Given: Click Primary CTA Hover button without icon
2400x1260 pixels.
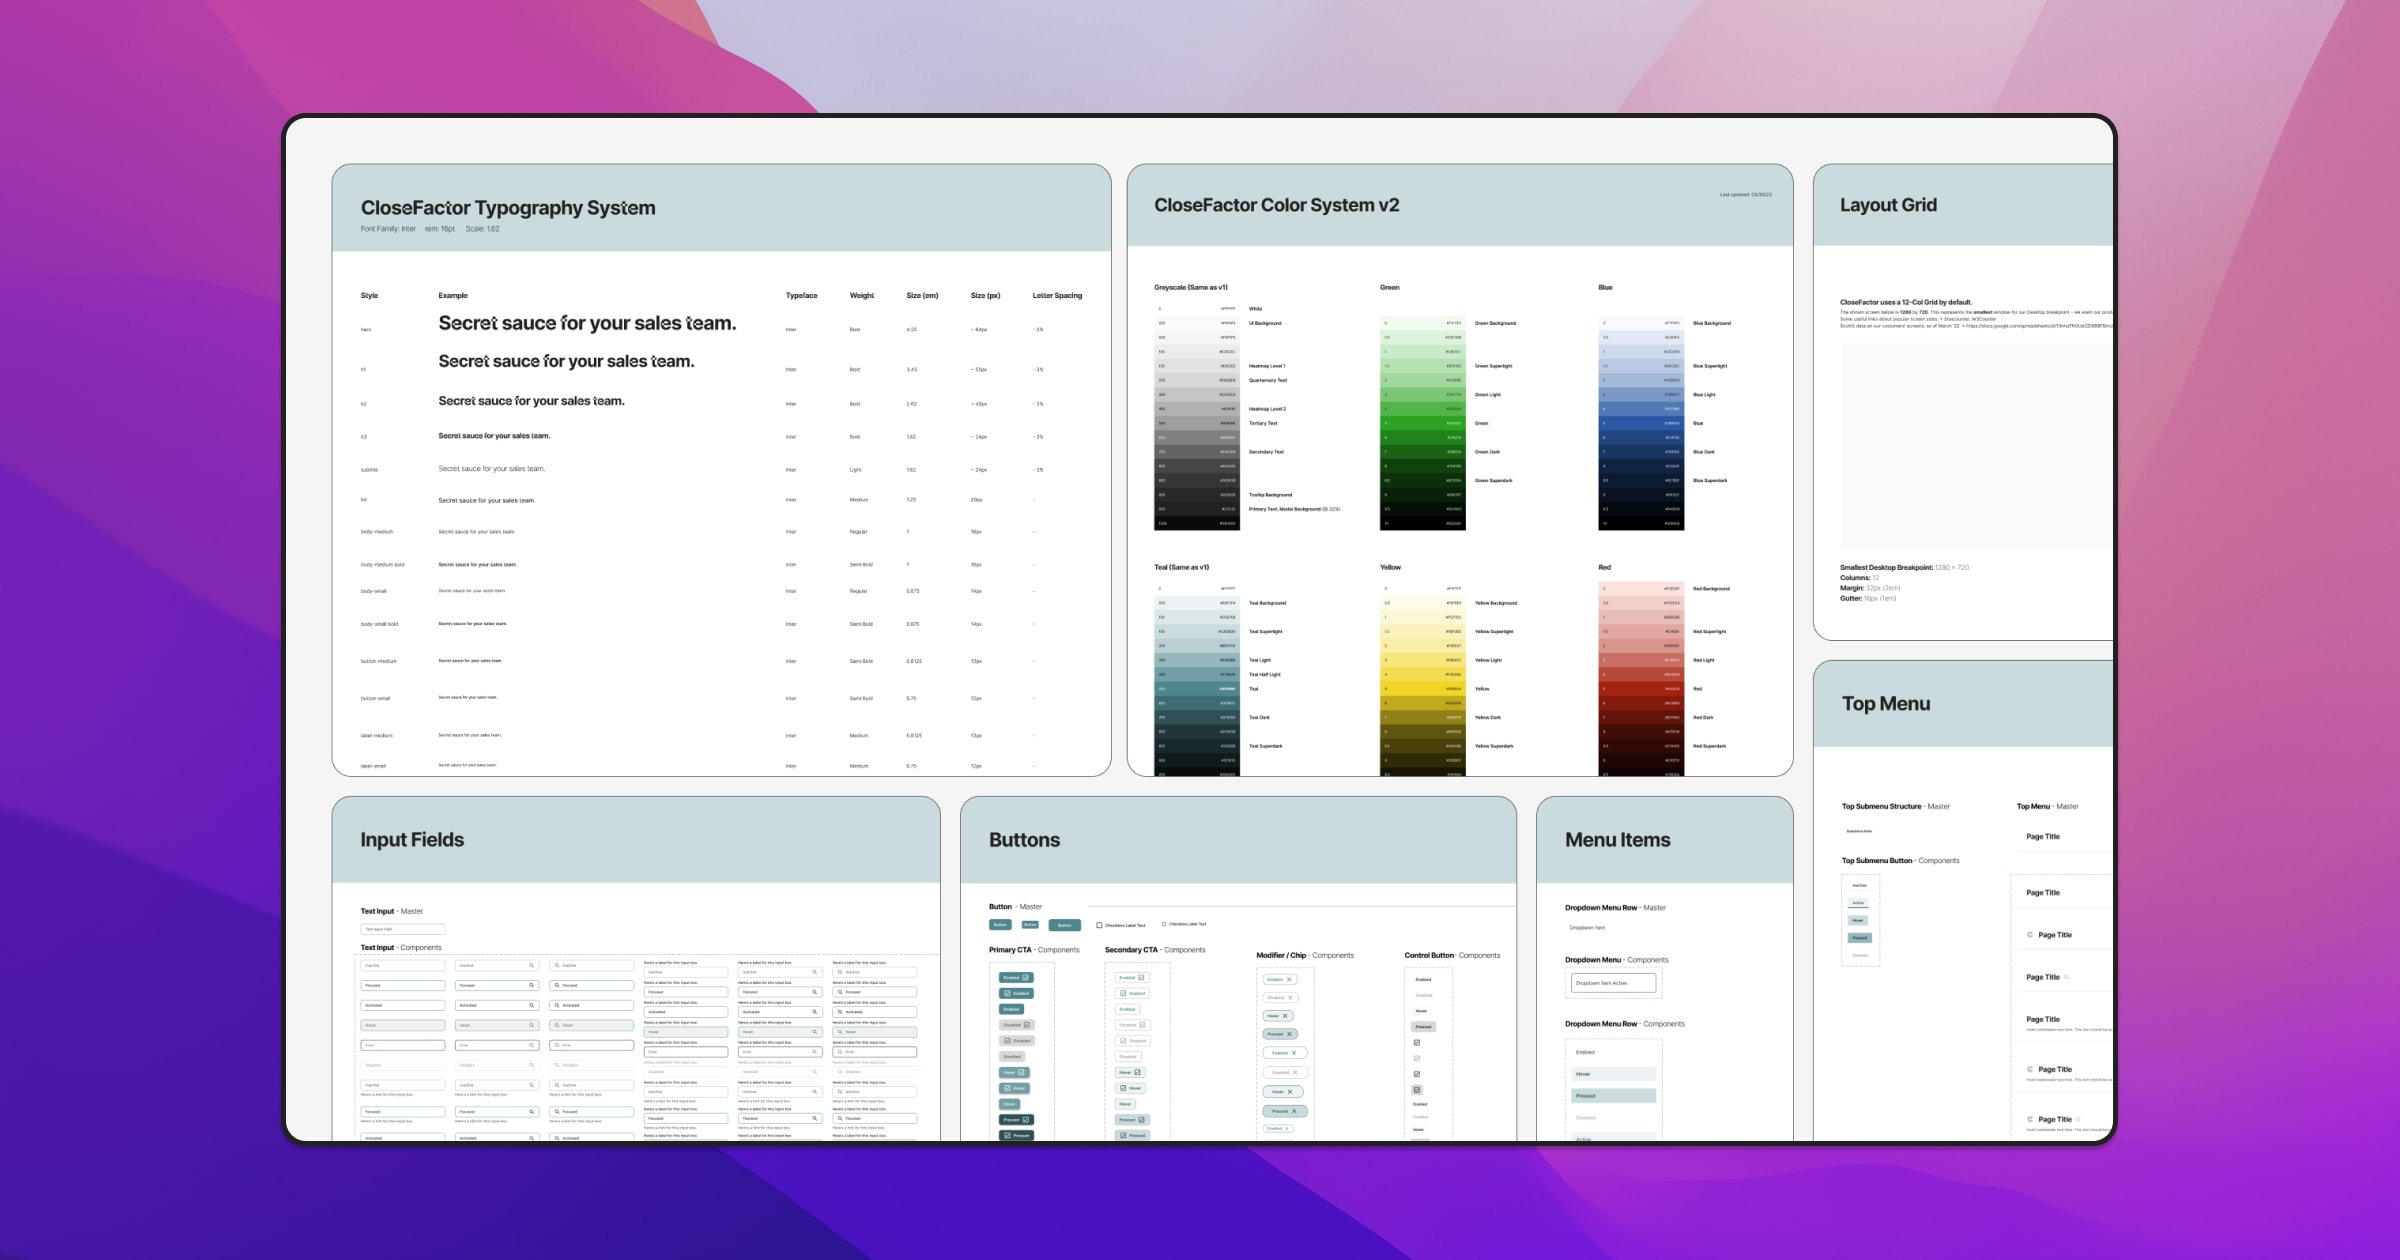Looking at the screenshot, I should (x=1009, y=1104).
